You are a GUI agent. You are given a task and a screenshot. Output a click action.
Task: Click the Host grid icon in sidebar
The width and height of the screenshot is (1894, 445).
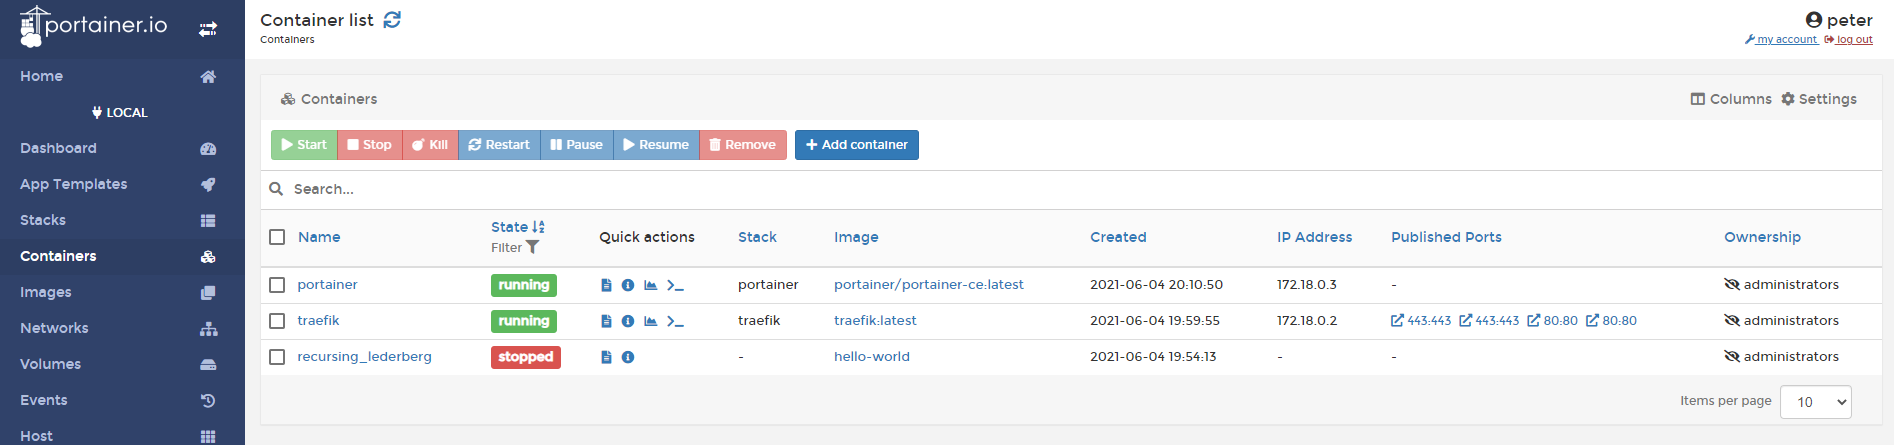tap(208, 437)
